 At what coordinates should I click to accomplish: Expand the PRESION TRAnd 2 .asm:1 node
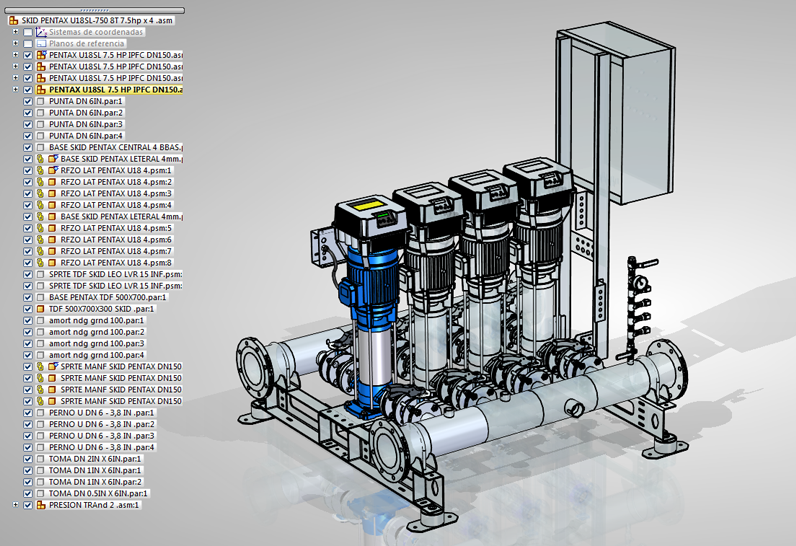(15, 505)
